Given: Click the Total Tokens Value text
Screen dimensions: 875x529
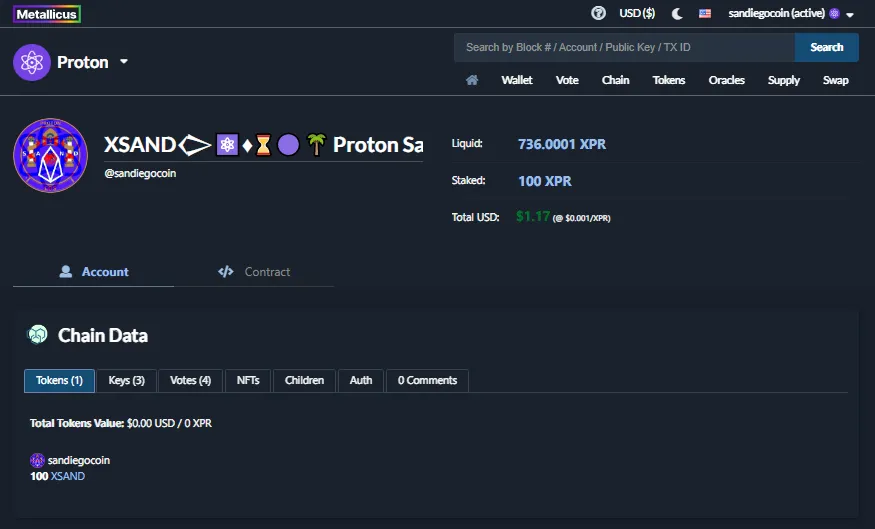Looking at the screenshot, I should tap(121, 424).
